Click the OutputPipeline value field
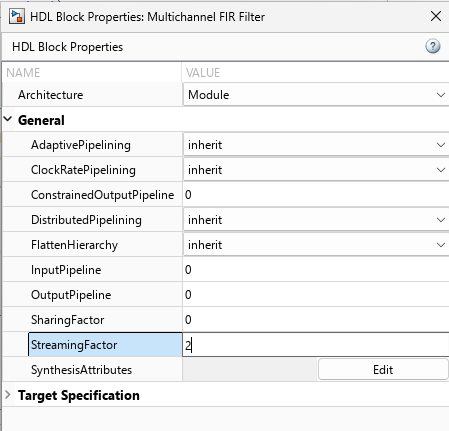The width and height of the screenshot is (449, 431). 316,295
